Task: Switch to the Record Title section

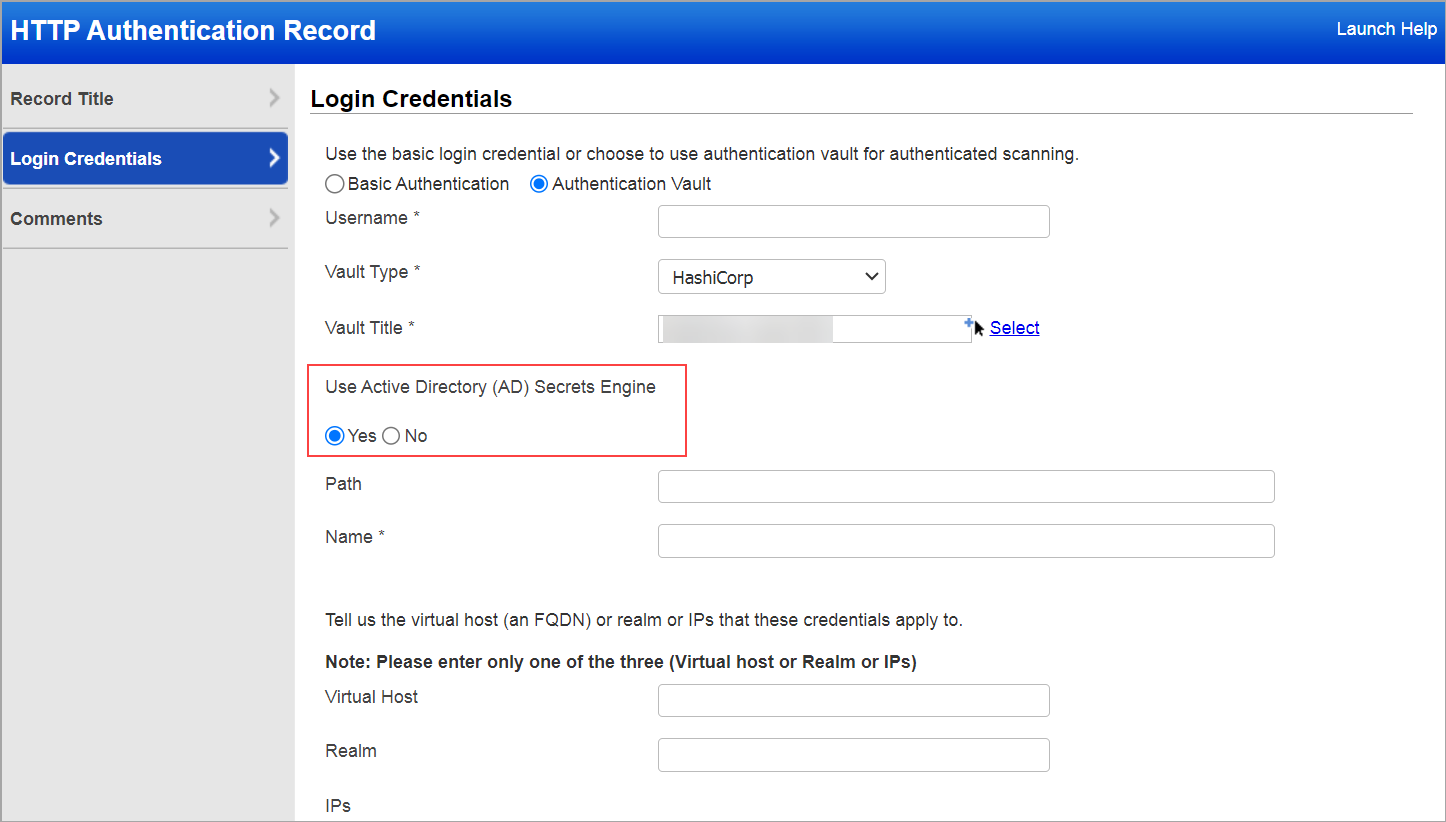Action: [62, 98]
